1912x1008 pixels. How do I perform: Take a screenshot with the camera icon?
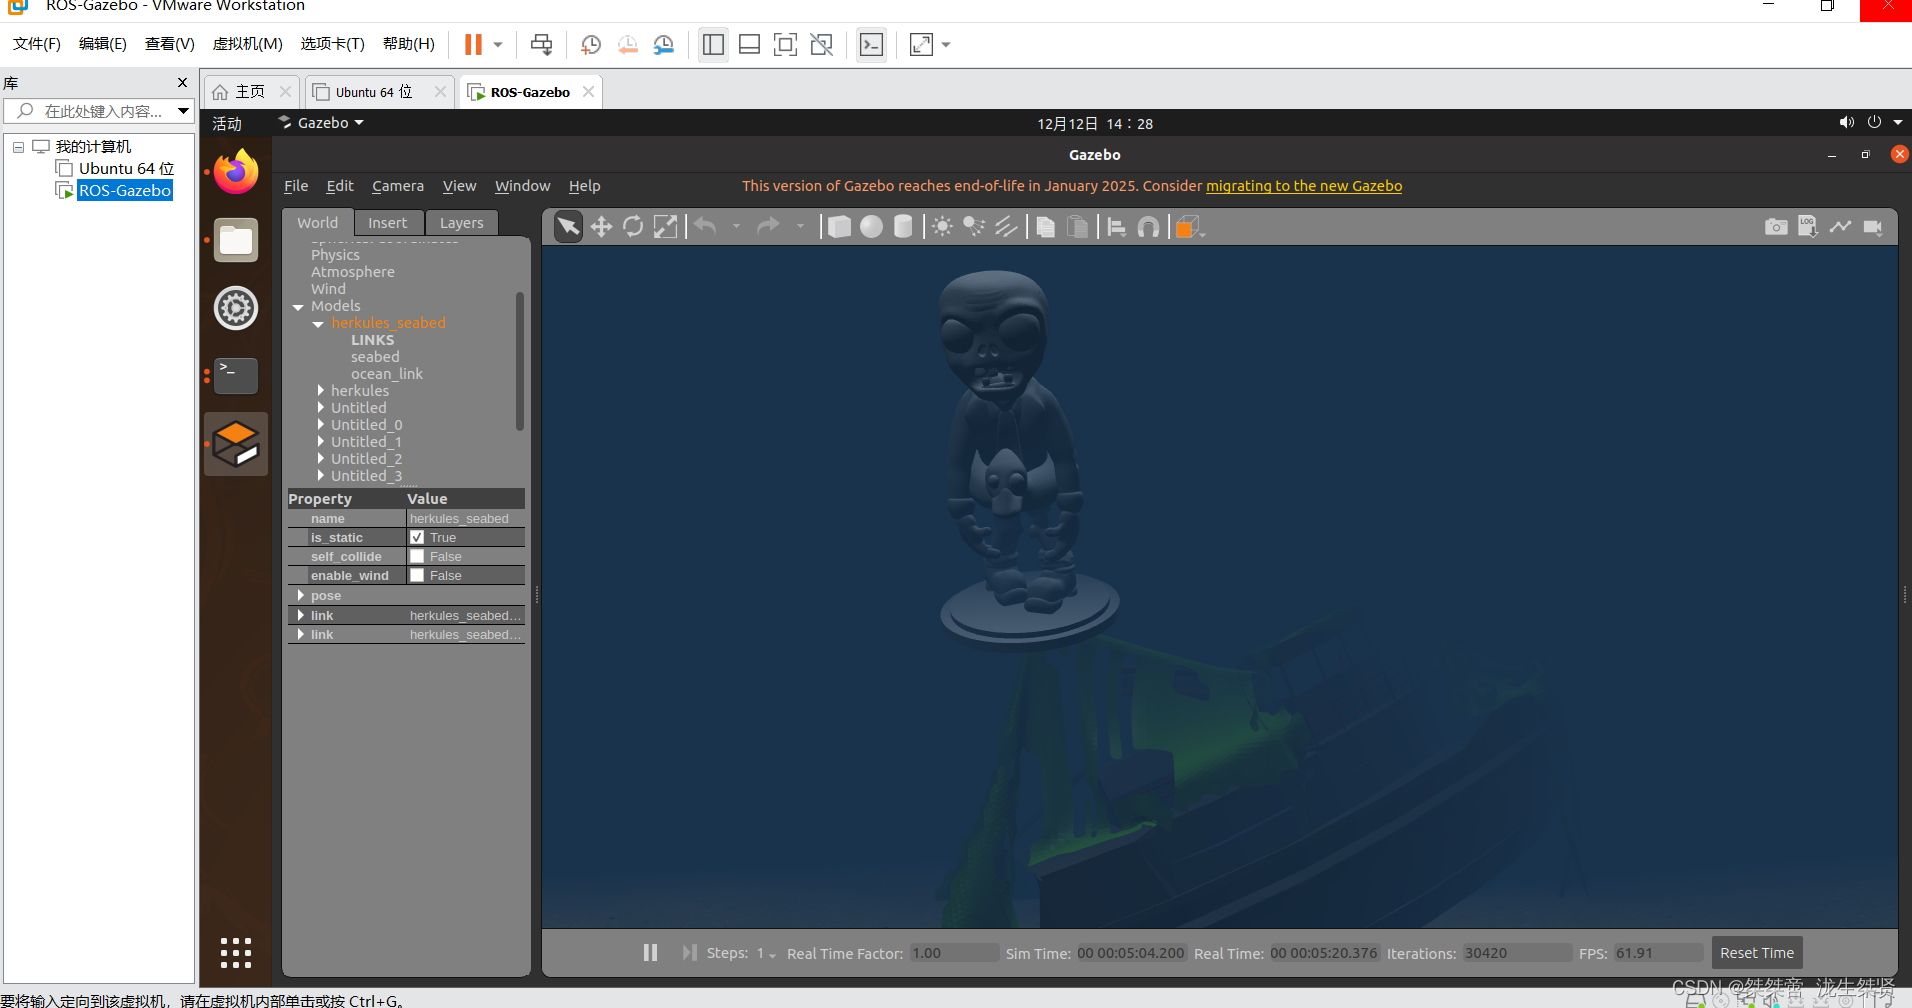tap(1776, 227)
